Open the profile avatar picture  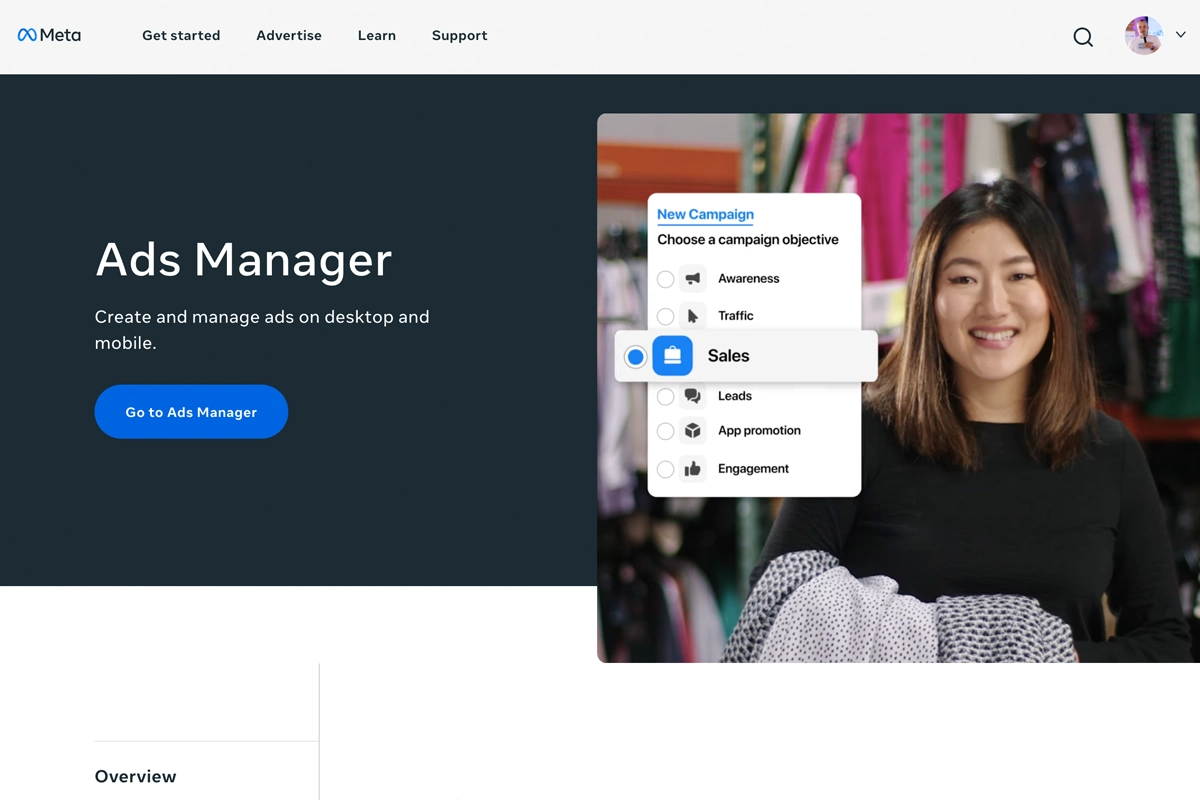pyautogui.click(x=1143, y=35)
